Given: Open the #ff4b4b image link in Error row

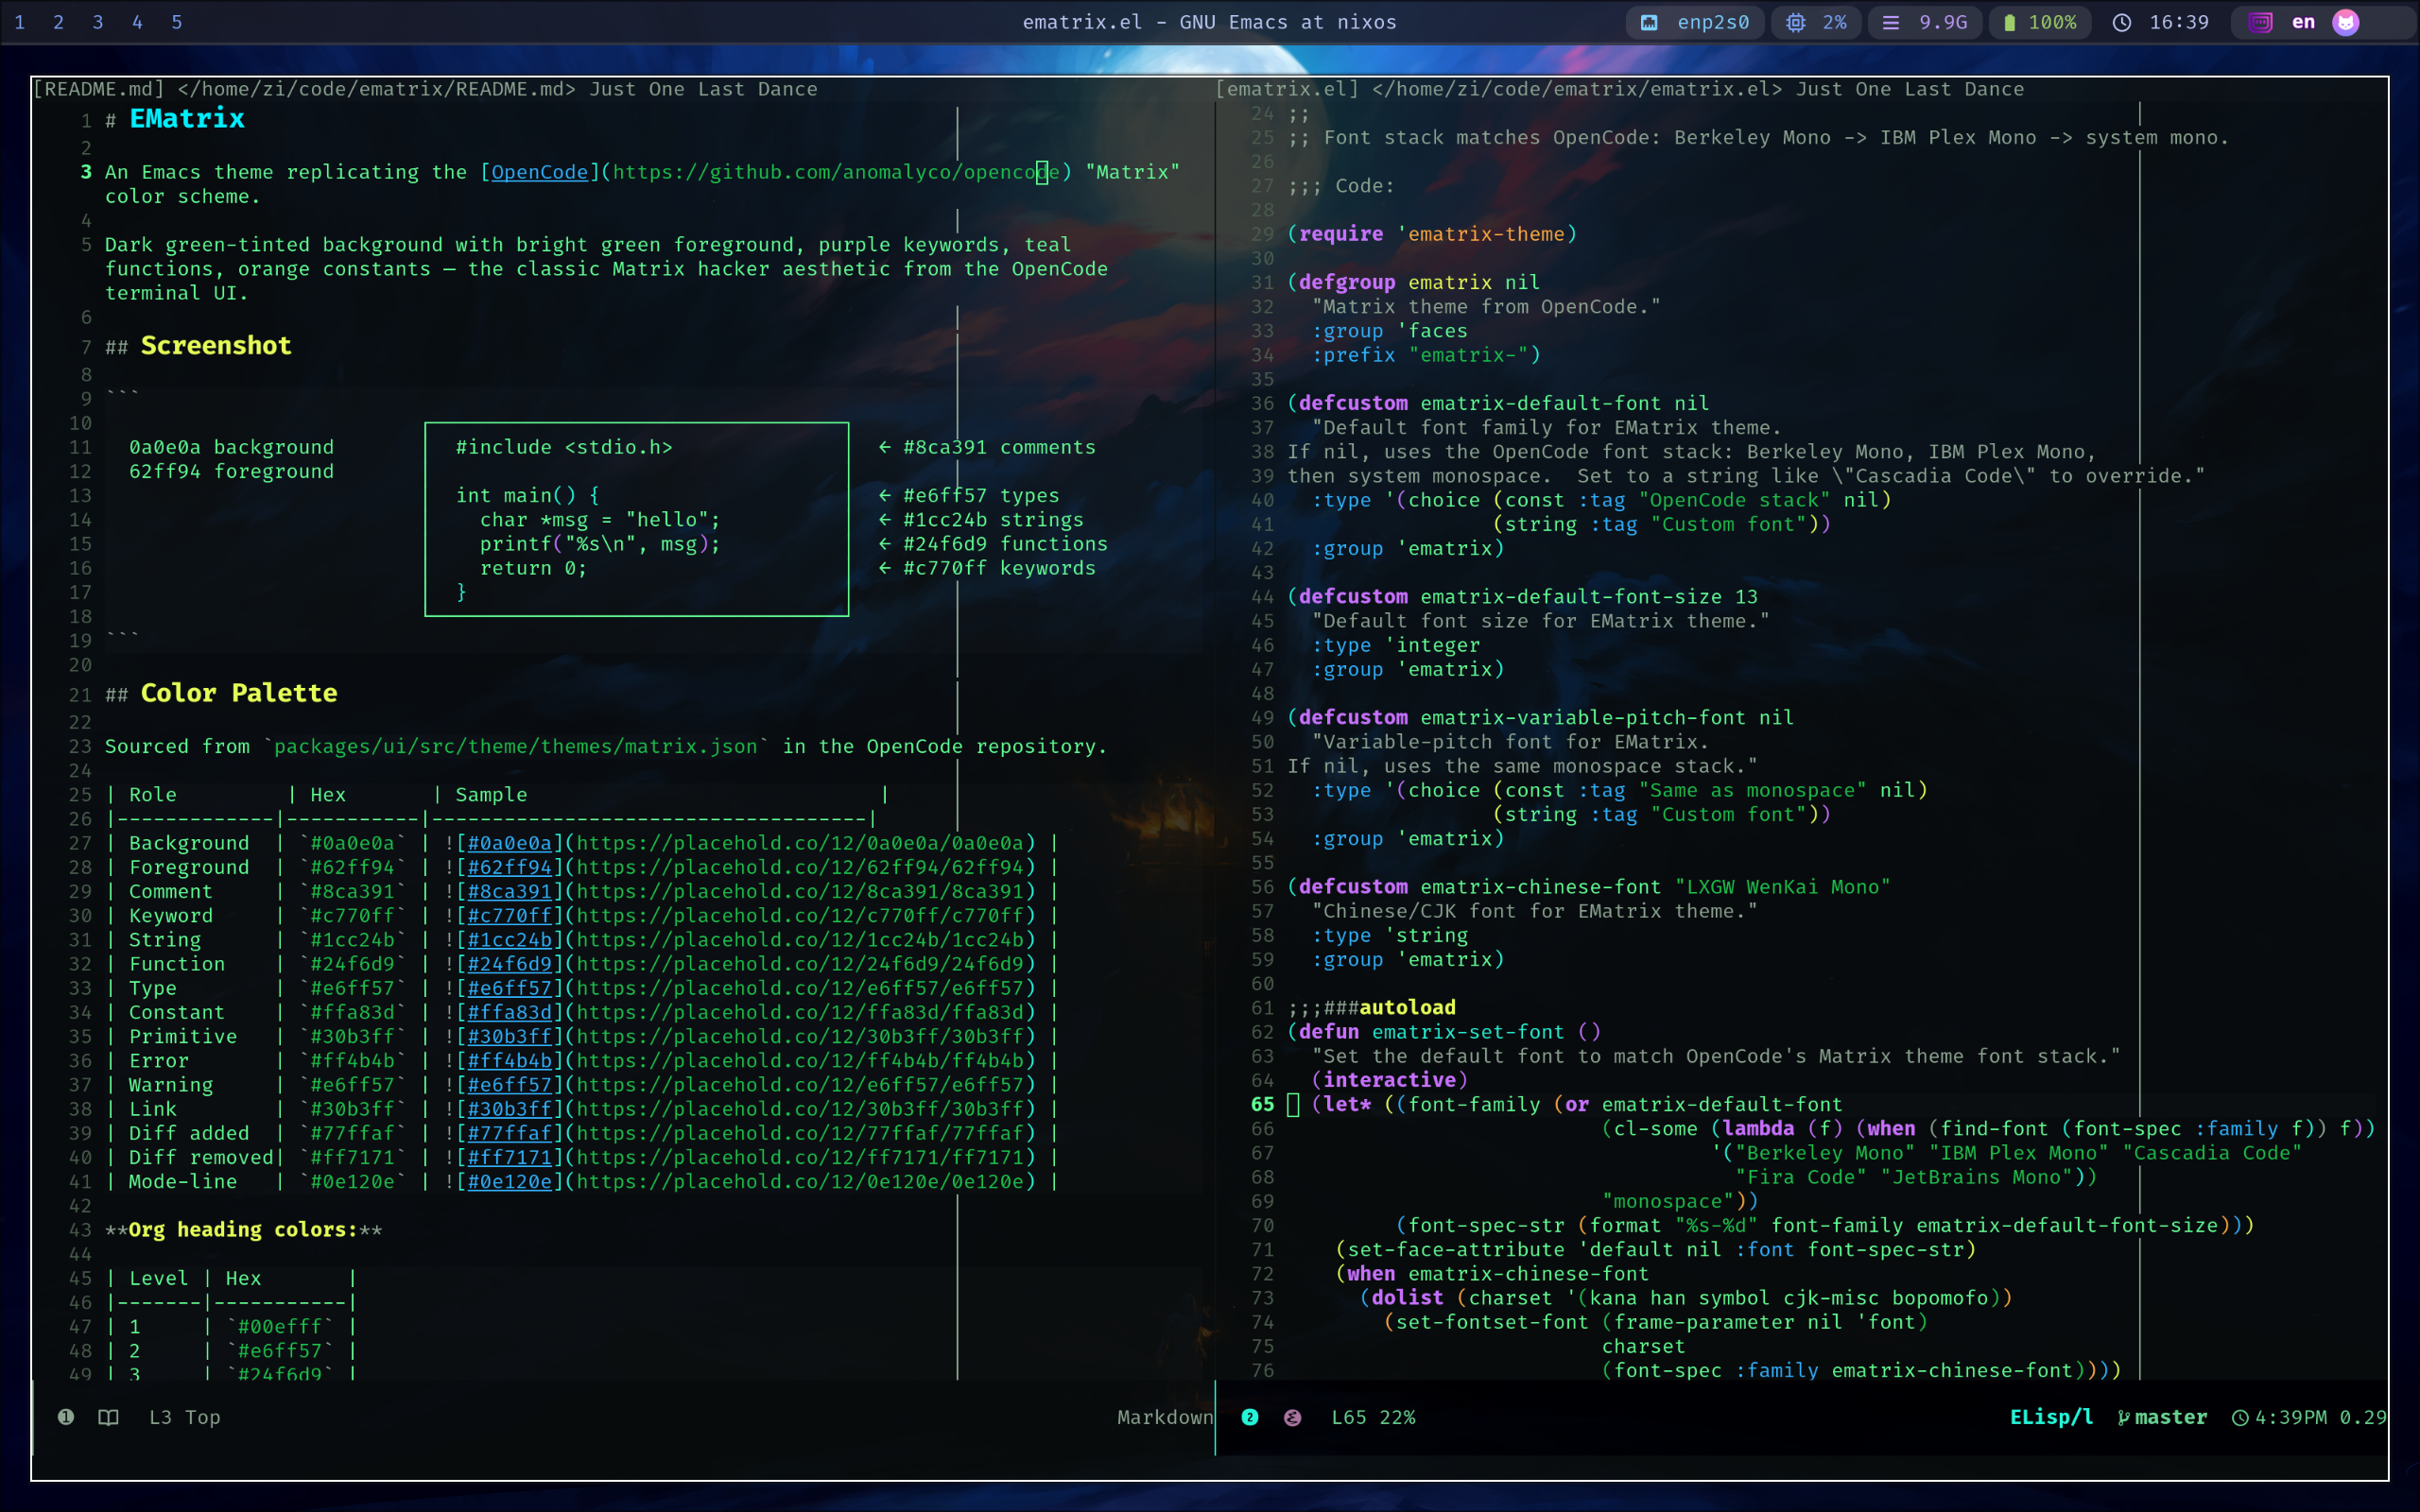Looking at the screenshot, I should tap(509, 1060).
